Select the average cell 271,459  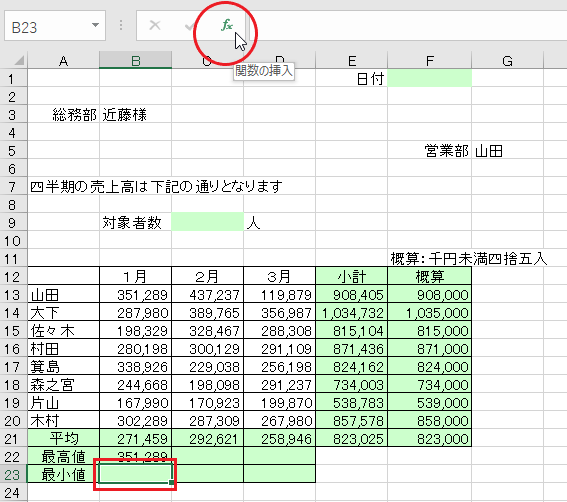pyautogui.click(x=136, y=438)
